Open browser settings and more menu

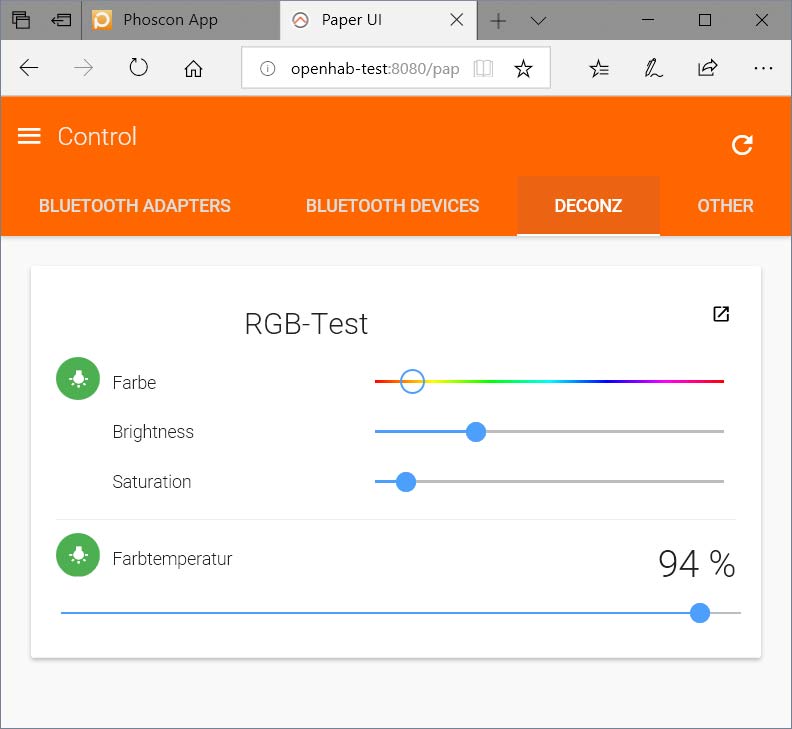[763, 68]
